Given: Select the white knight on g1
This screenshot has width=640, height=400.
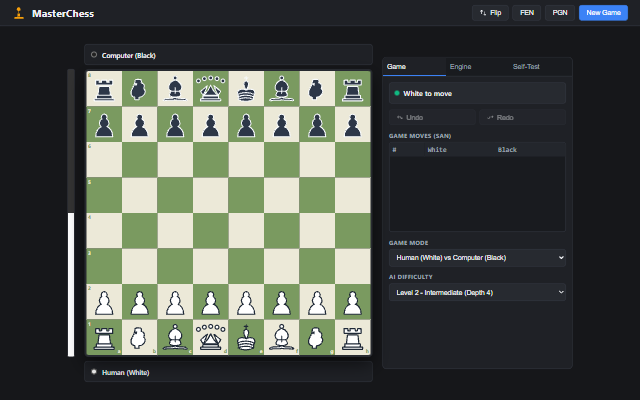Looking at the screenshot, I should 317,337.
